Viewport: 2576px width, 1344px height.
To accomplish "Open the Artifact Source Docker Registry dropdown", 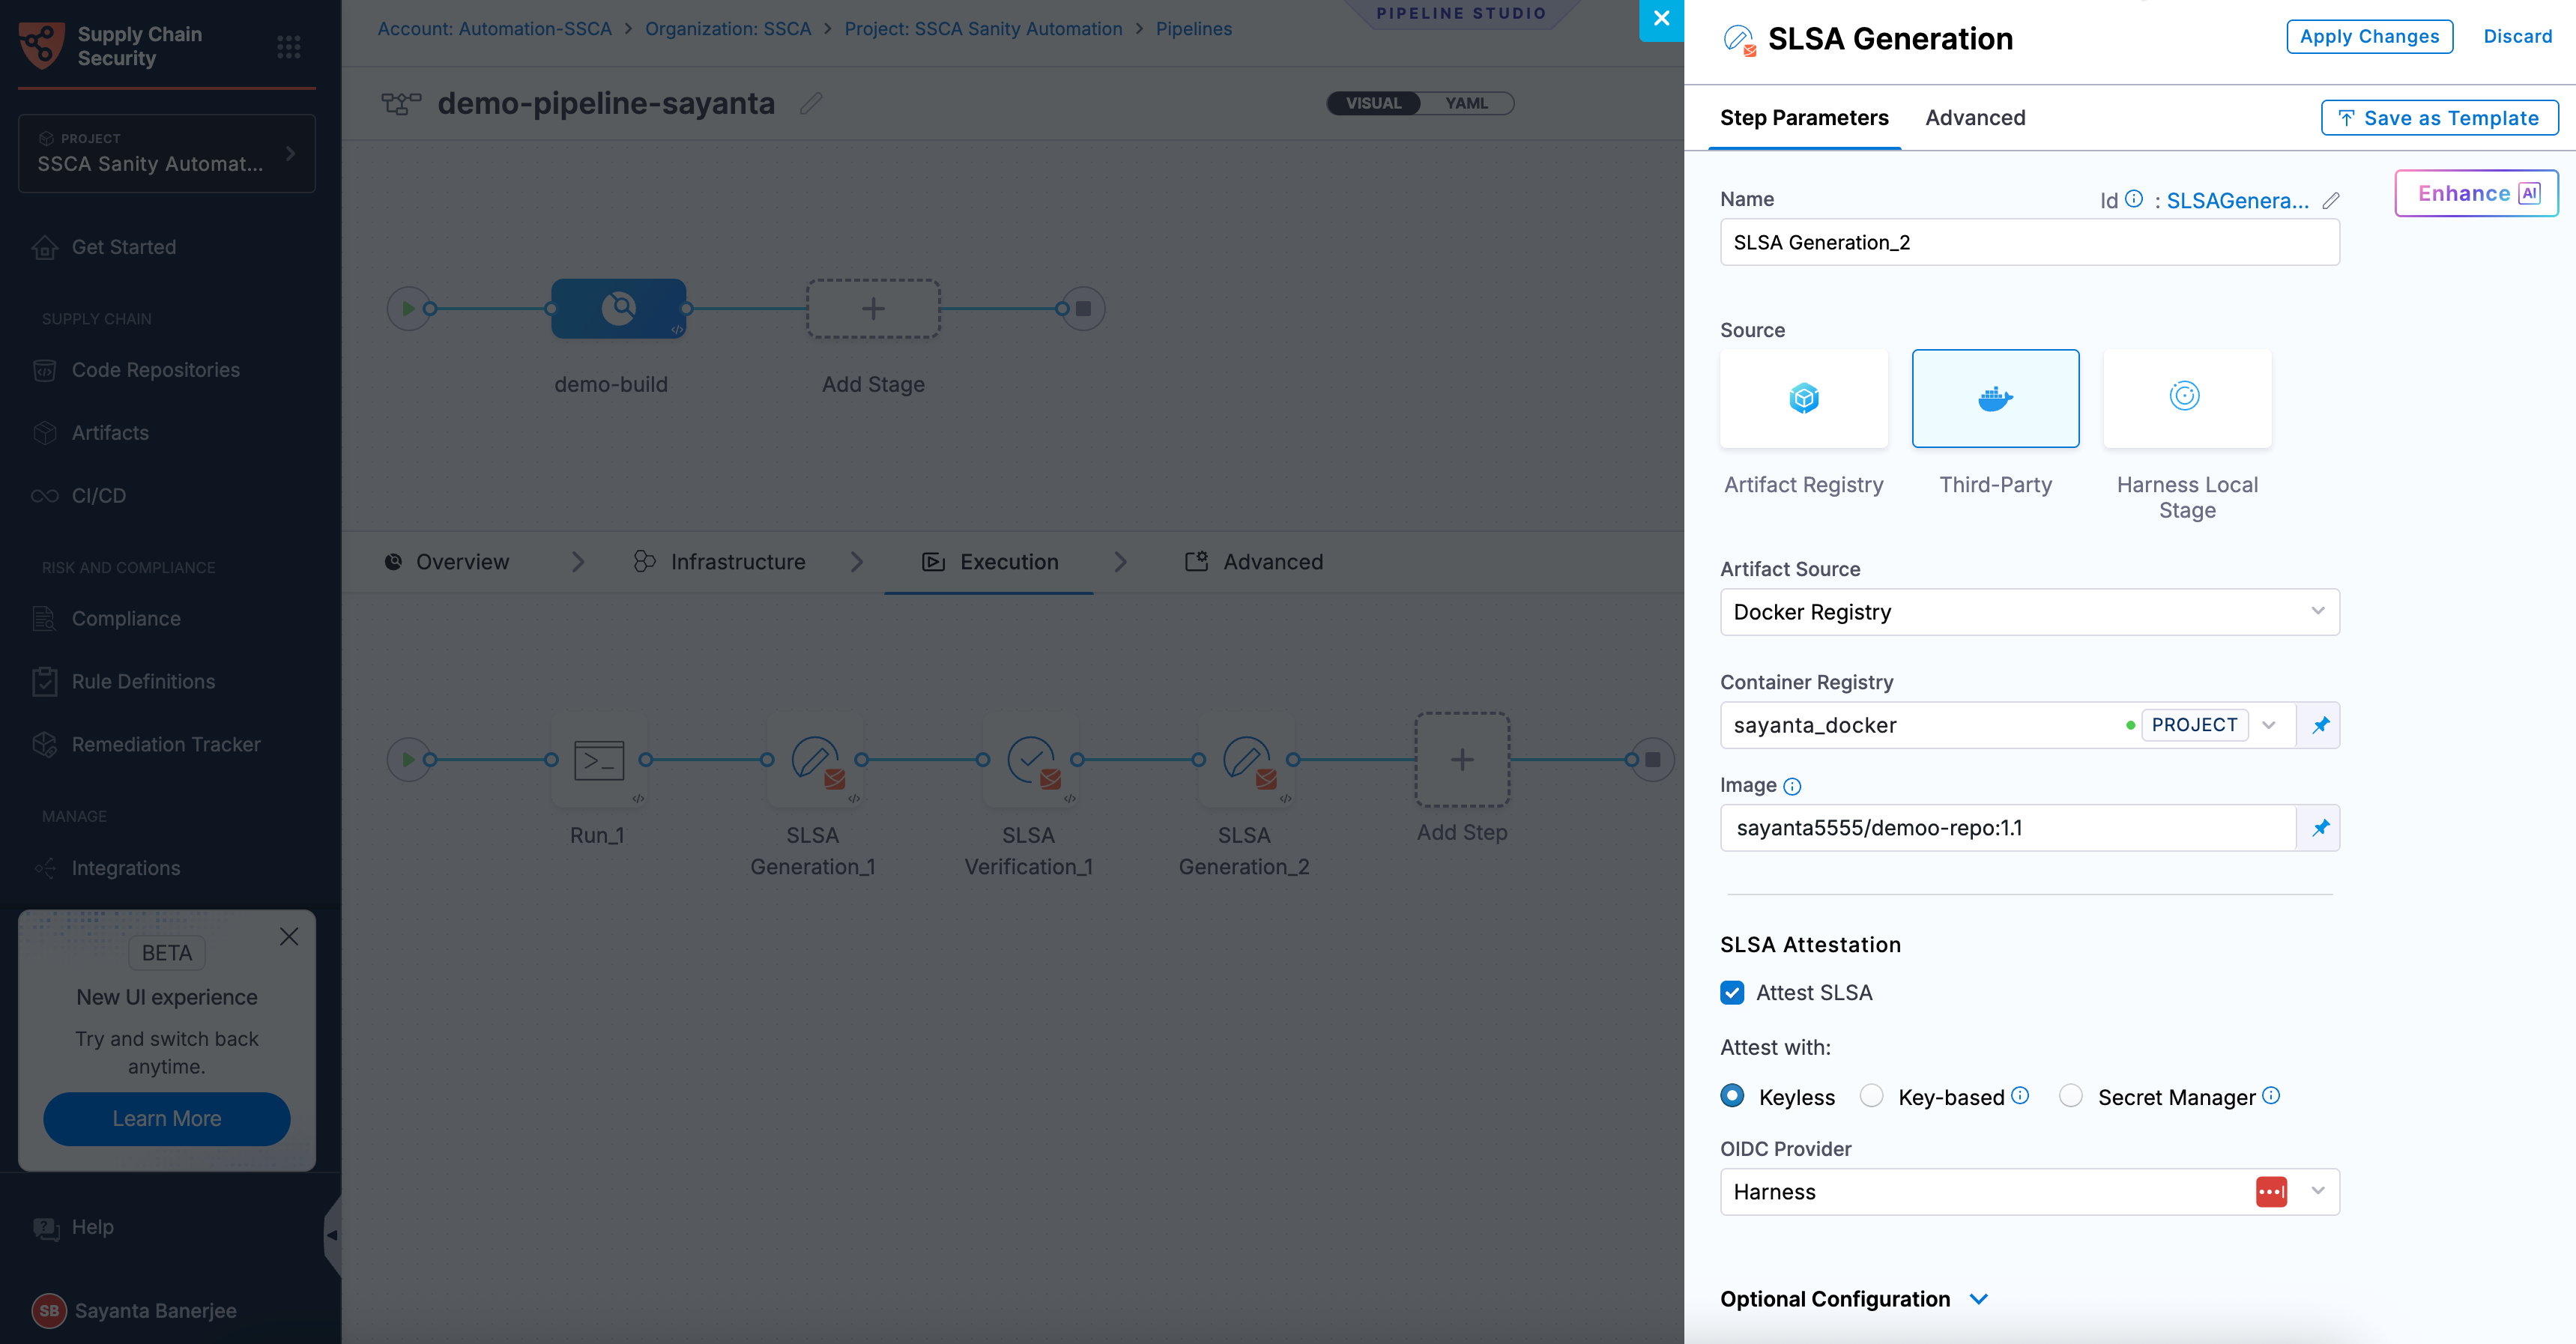I will (x=2029, y=612).
